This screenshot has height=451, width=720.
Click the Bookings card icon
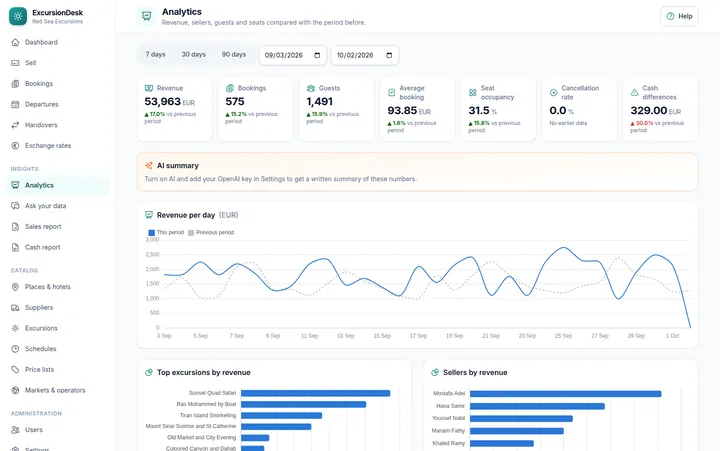pyautogui.click(x=230, y=88)
